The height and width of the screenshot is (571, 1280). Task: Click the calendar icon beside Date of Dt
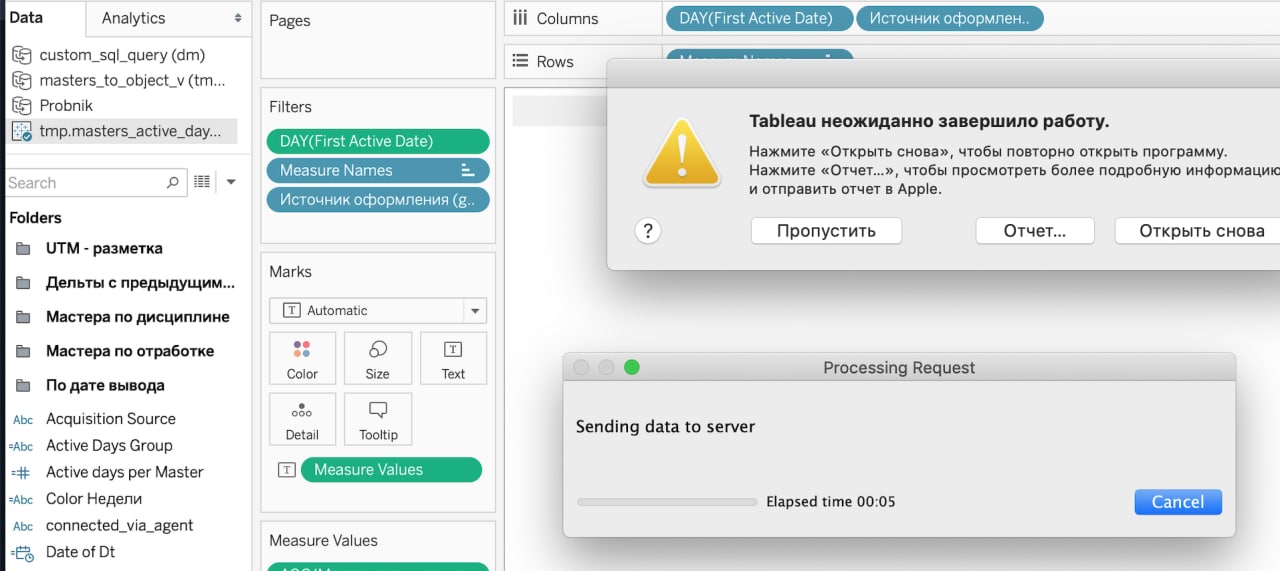click(x=22, y=552)
